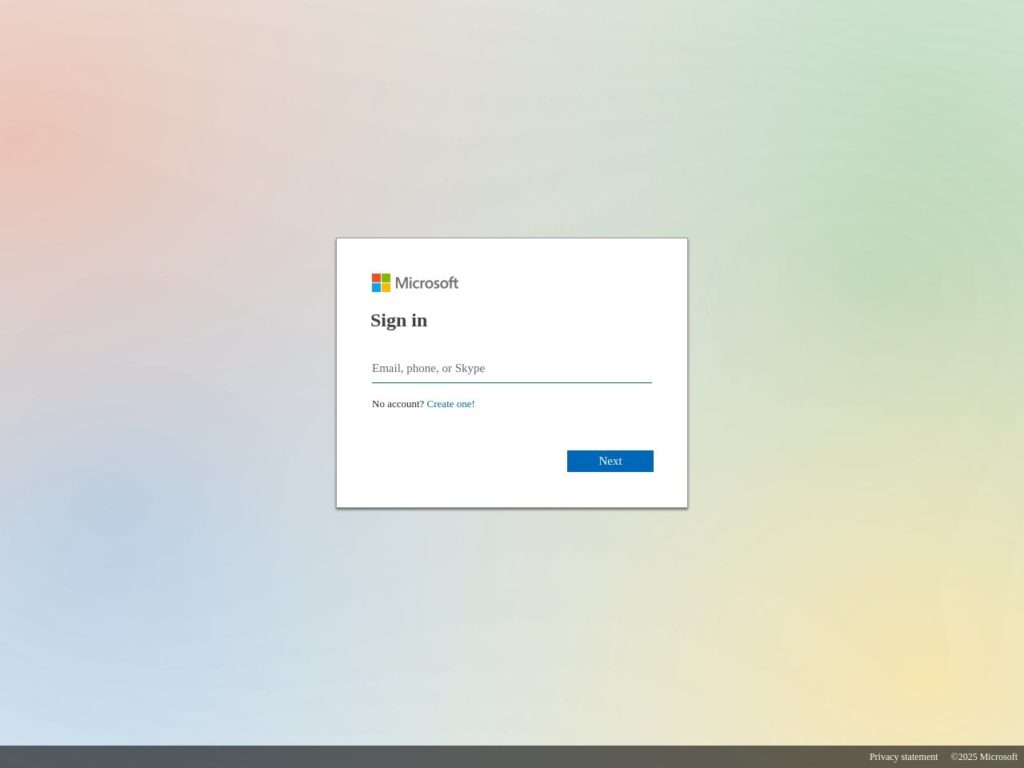Click the green square of the Microsoft logo
The image size is (1024, 768).
point(386,277)
